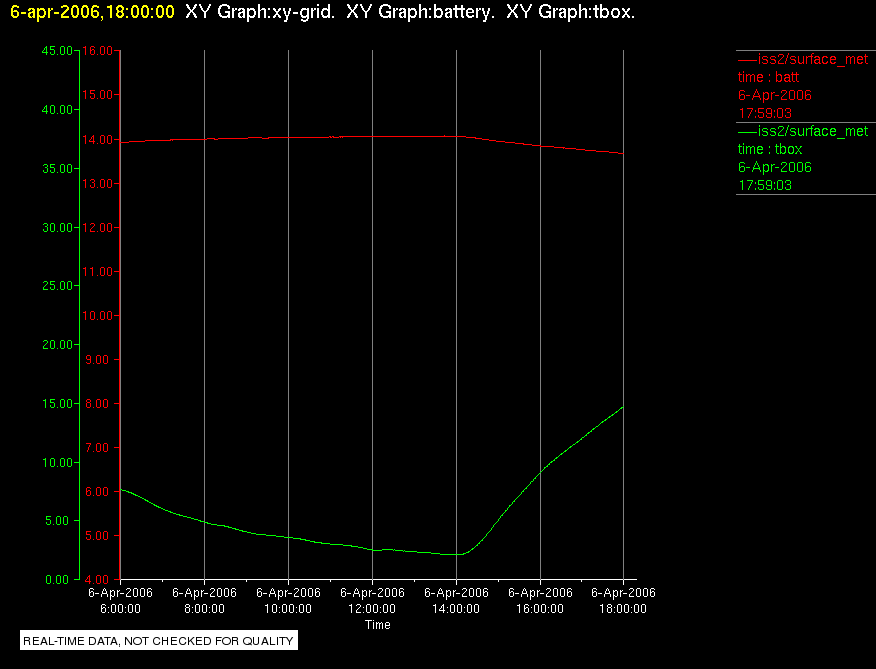Click the yellow date-time title text

[x=92, y=12]
